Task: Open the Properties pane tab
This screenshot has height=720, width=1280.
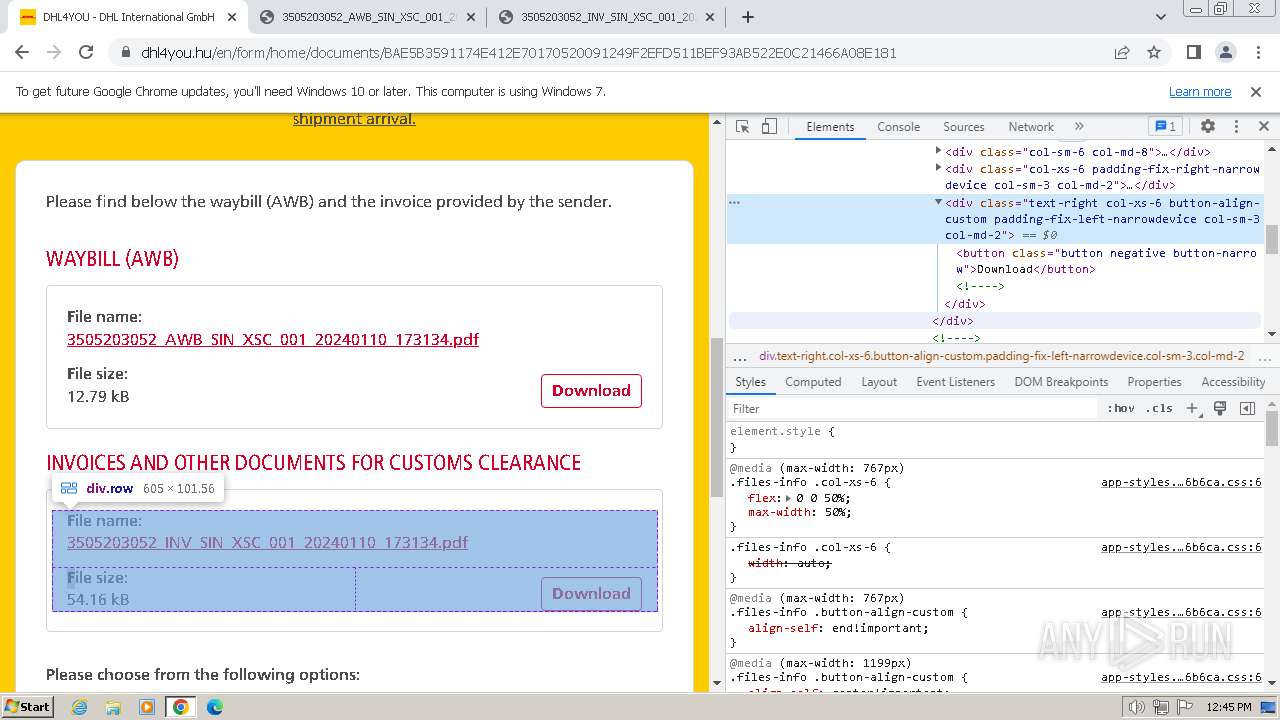Action: coord(1154,382)
